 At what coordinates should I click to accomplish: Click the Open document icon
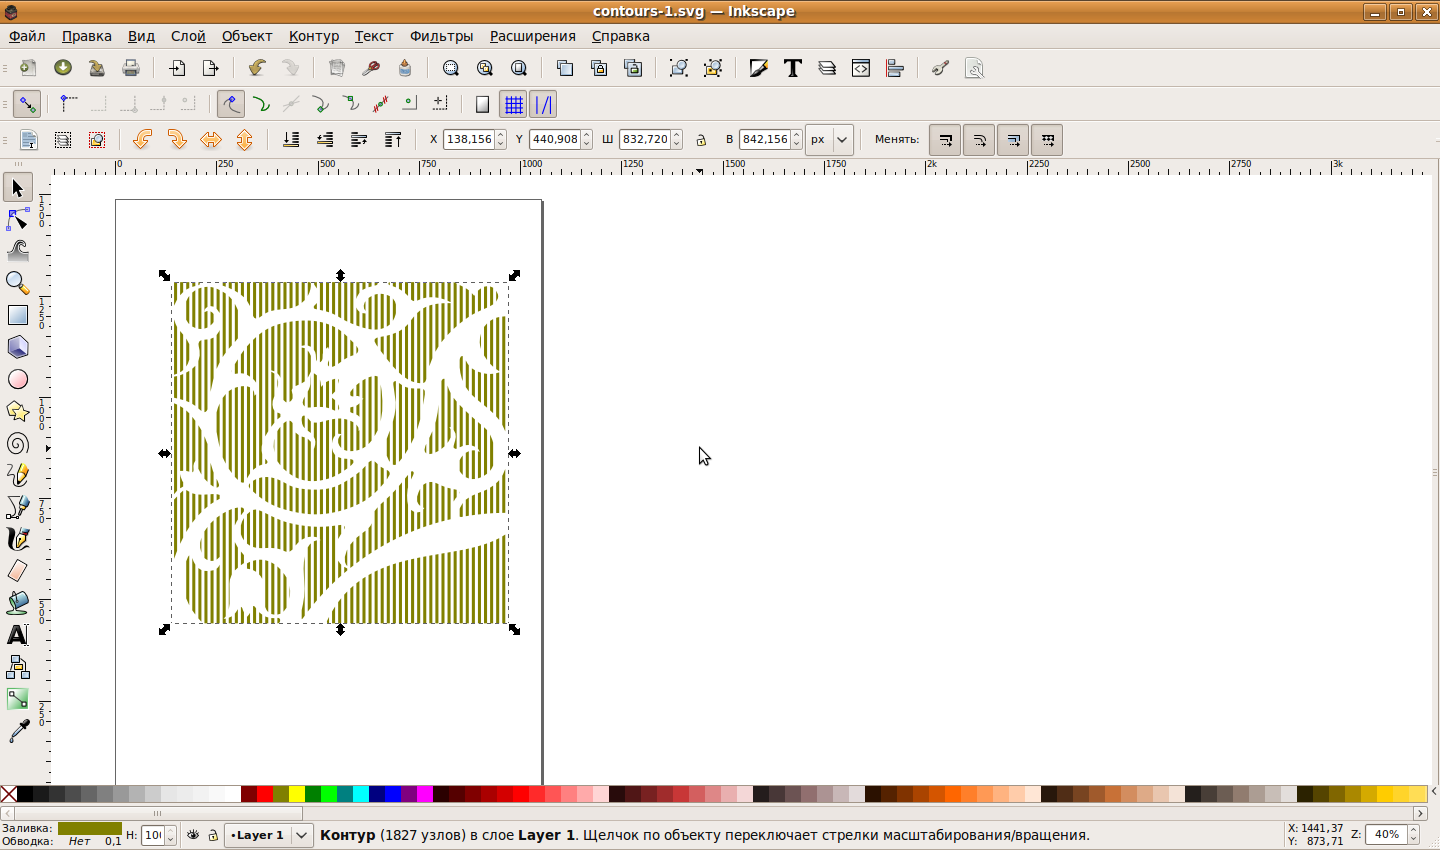click(x=63, y=68)
